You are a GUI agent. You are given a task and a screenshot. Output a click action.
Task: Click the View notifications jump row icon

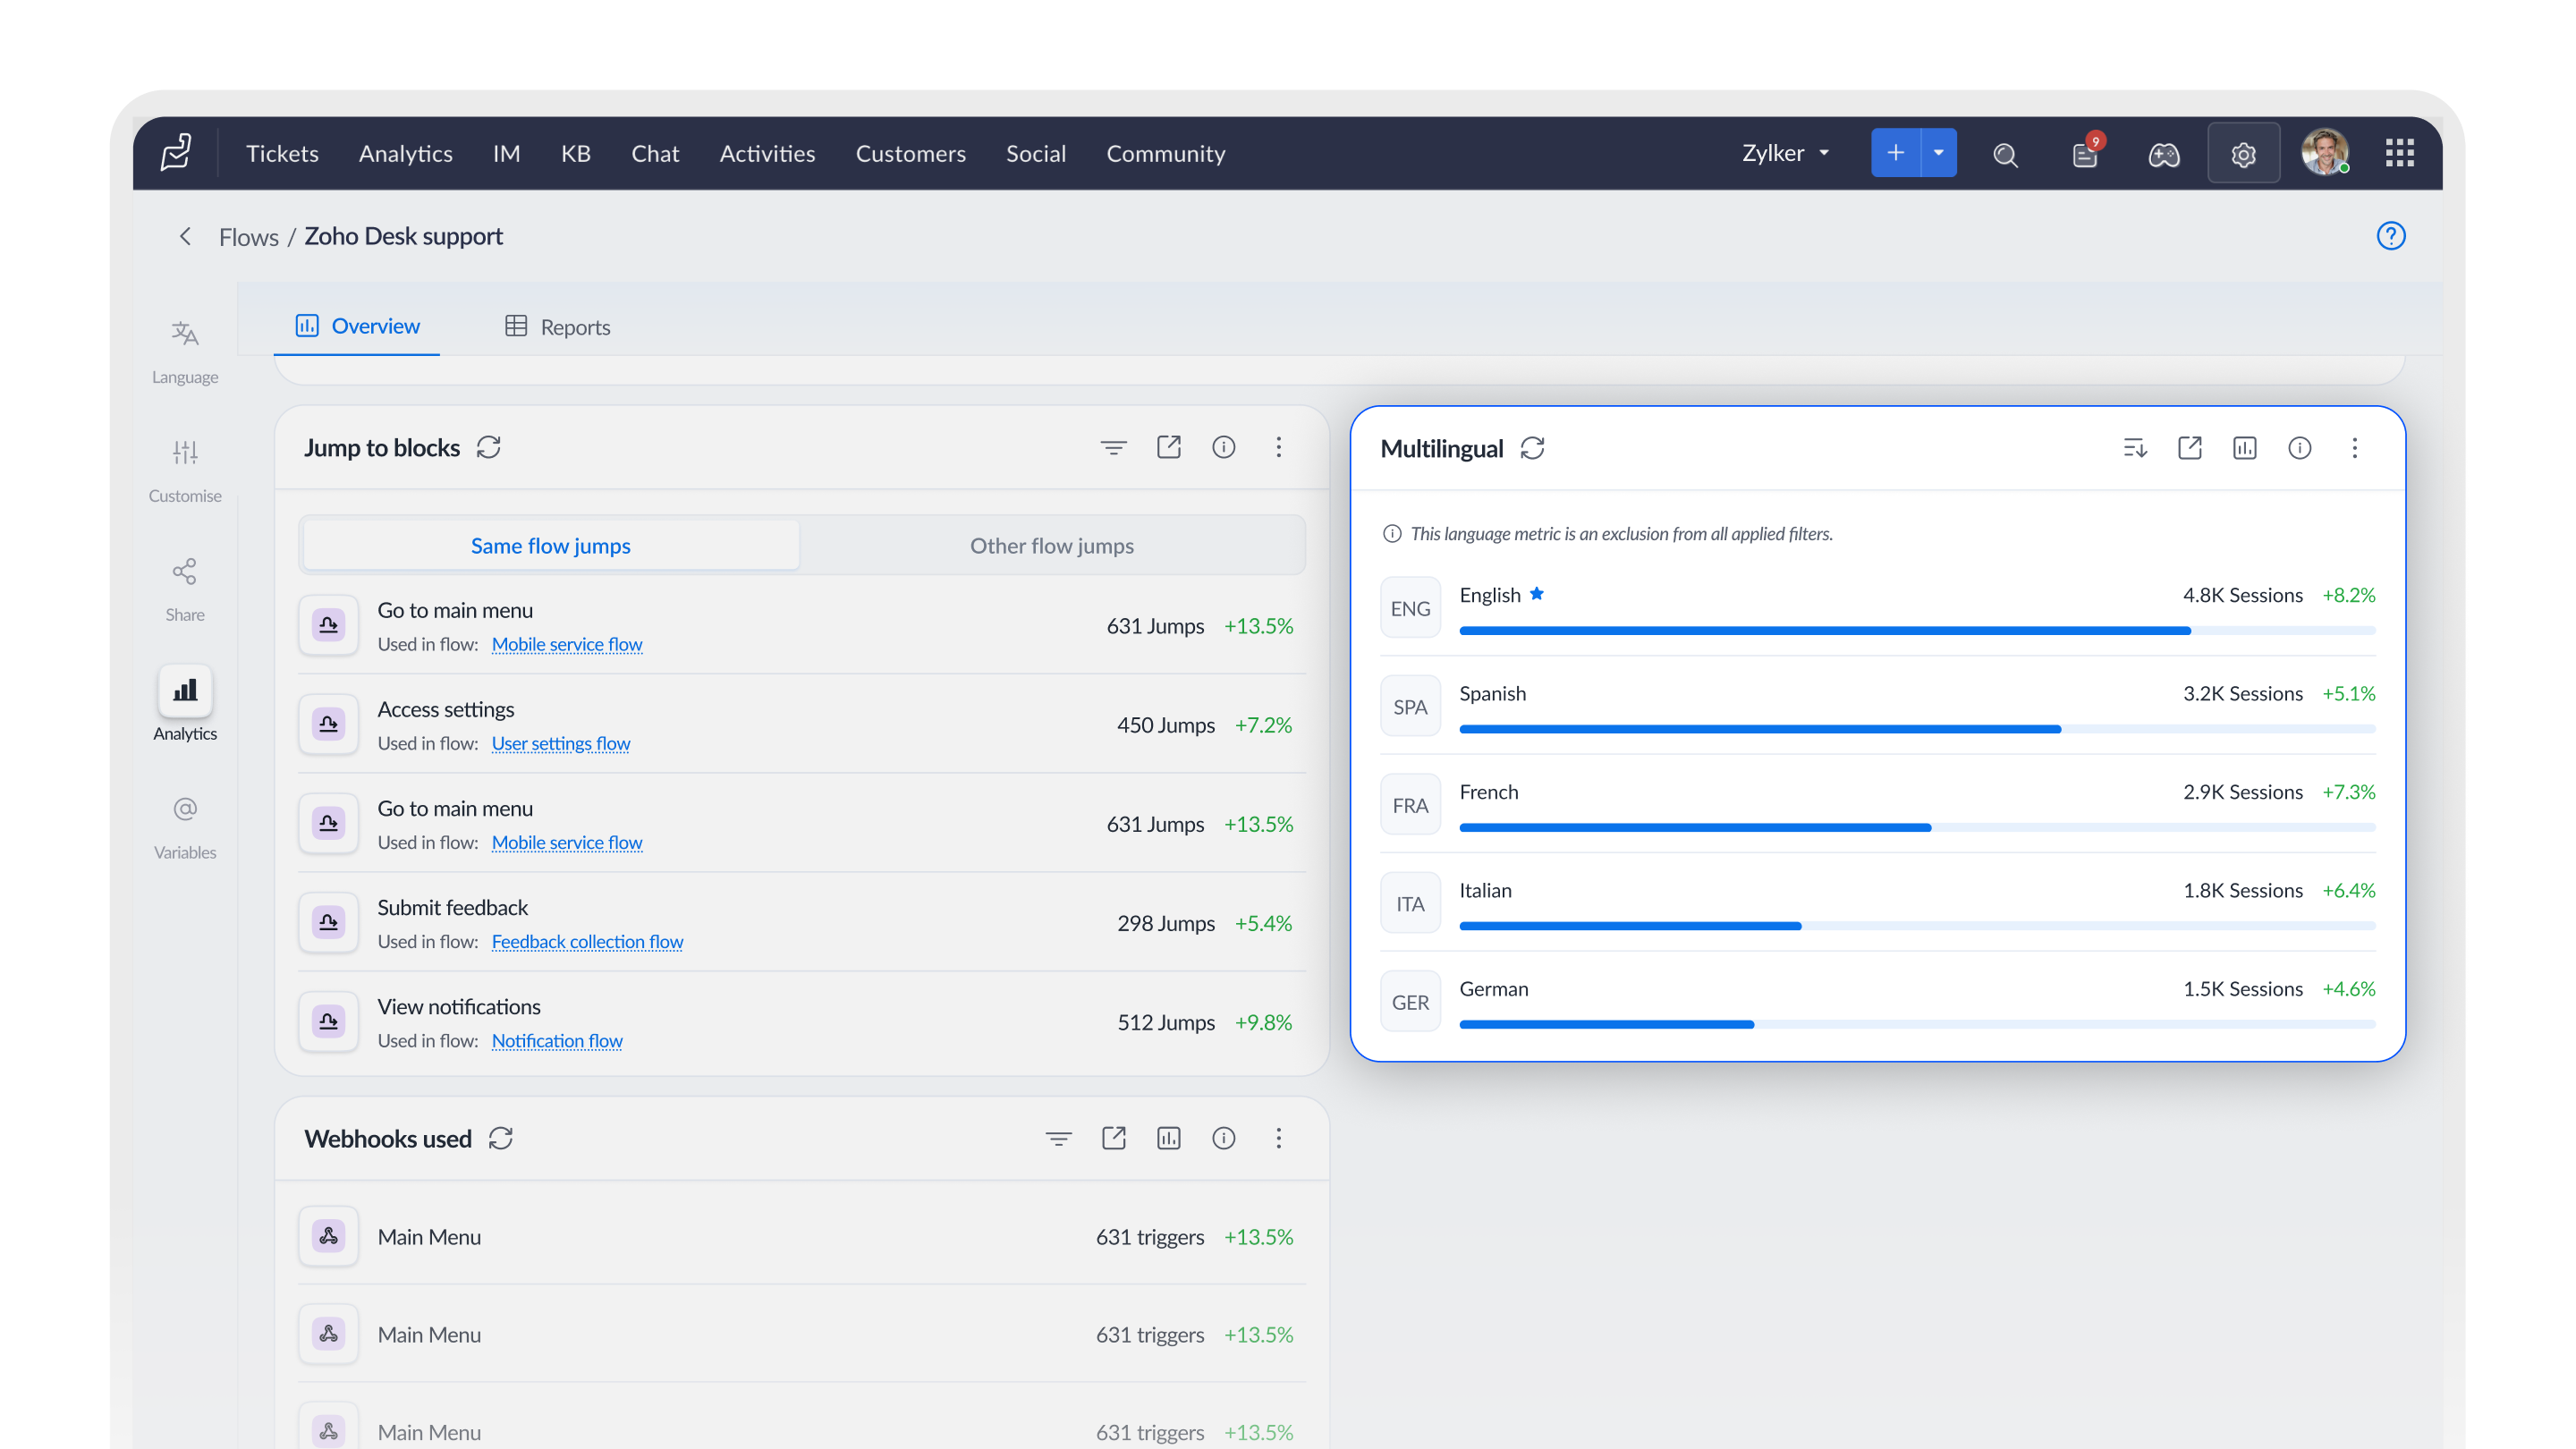pos(328,1021)
